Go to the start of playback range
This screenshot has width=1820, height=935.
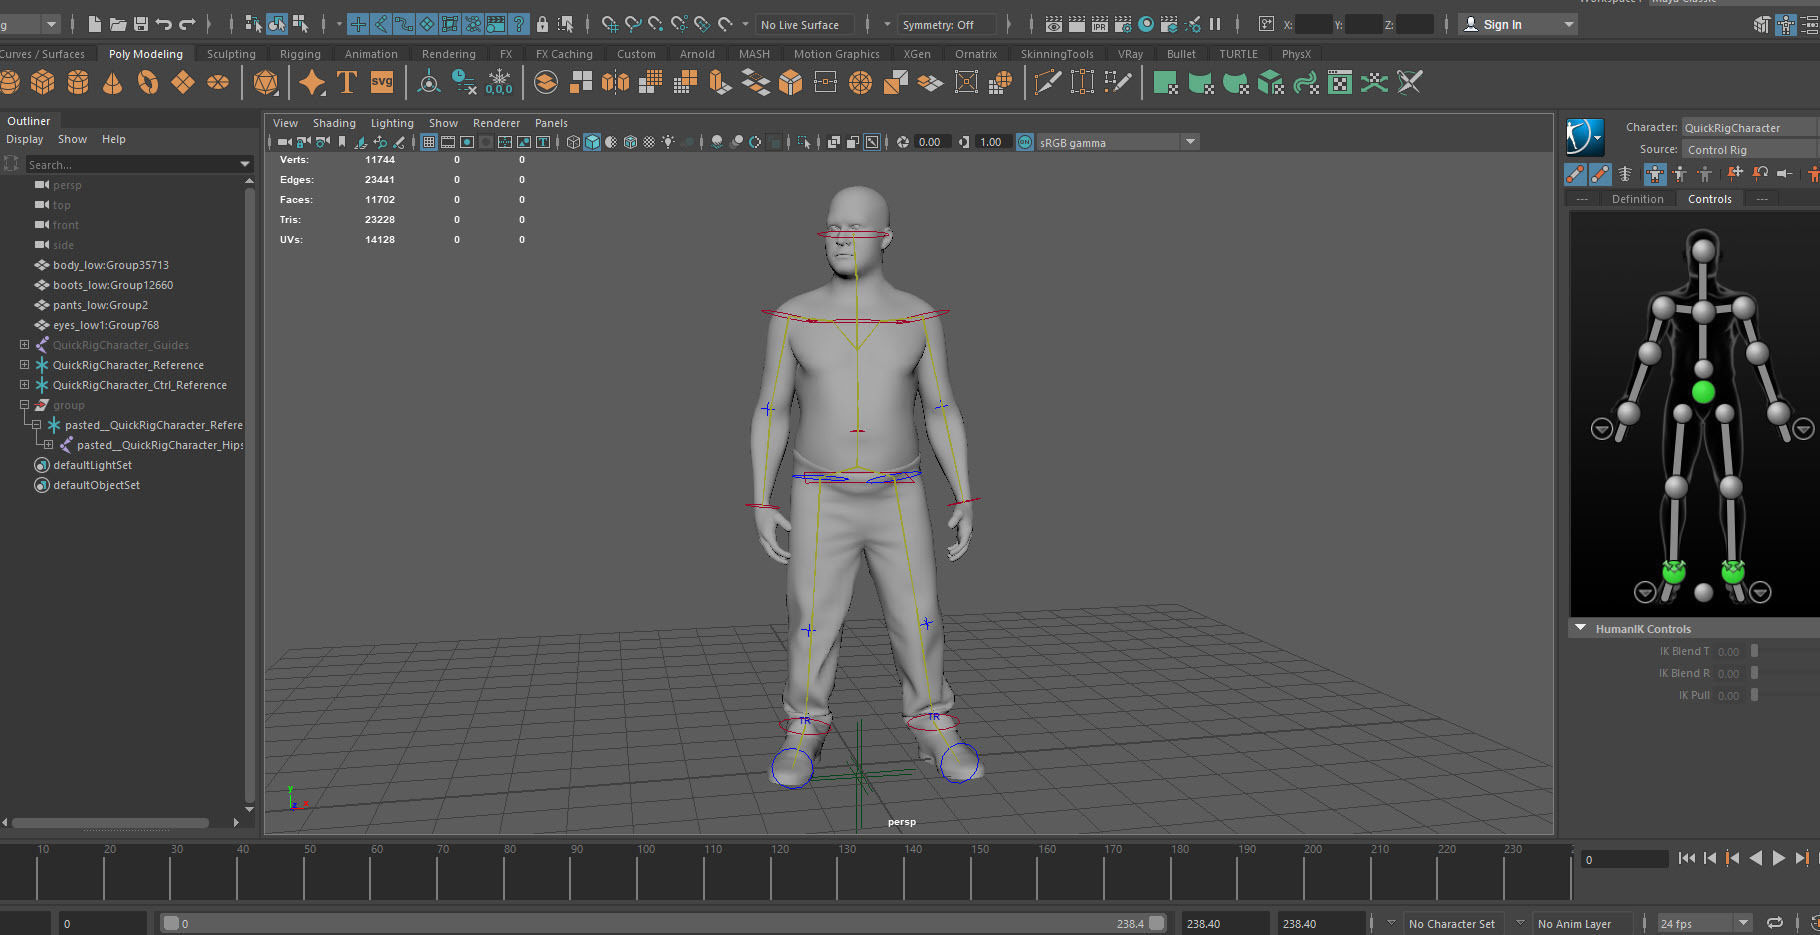[x=1686, y=858]
